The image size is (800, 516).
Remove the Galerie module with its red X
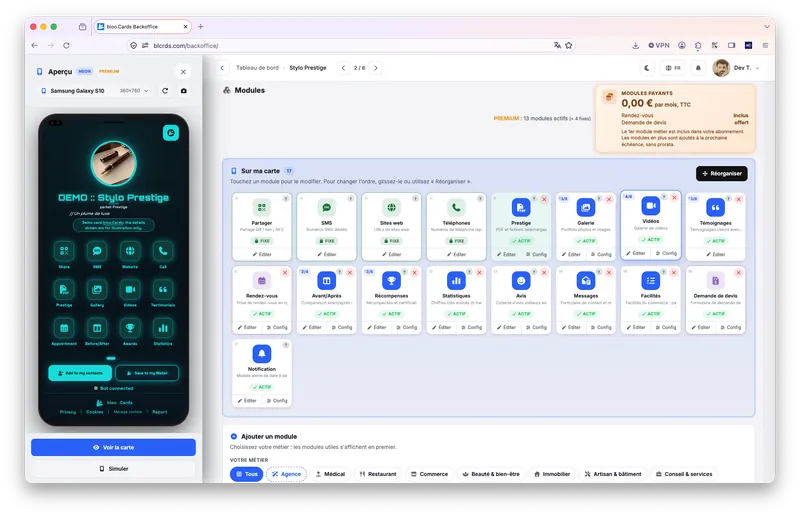609,199
